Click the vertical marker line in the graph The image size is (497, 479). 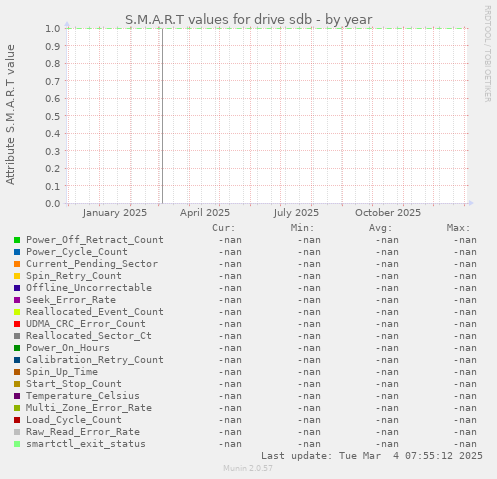(162, 116)
